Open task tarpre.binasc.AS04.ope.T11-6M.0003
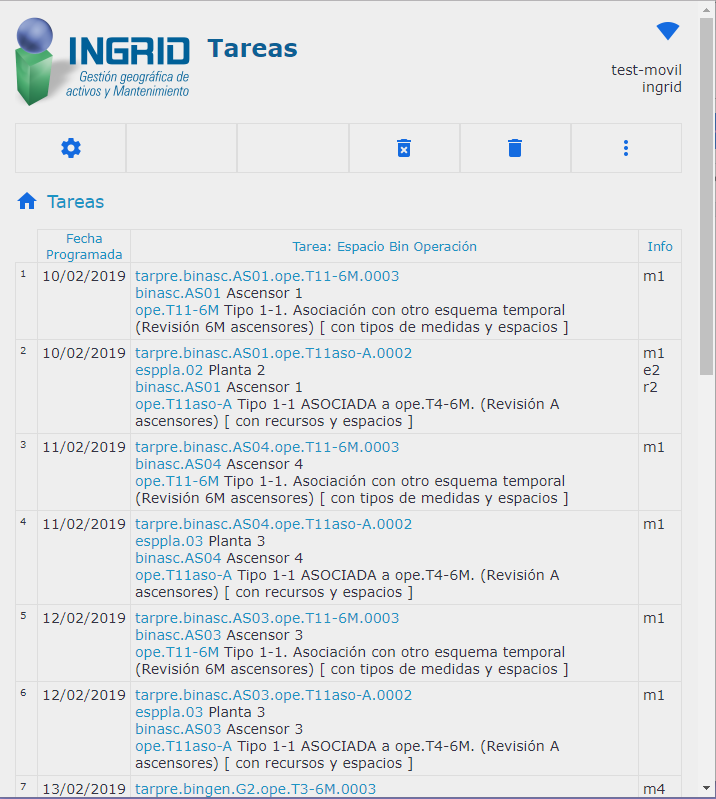Viewport: 716px width, 799px height. [x=267, y=447]
